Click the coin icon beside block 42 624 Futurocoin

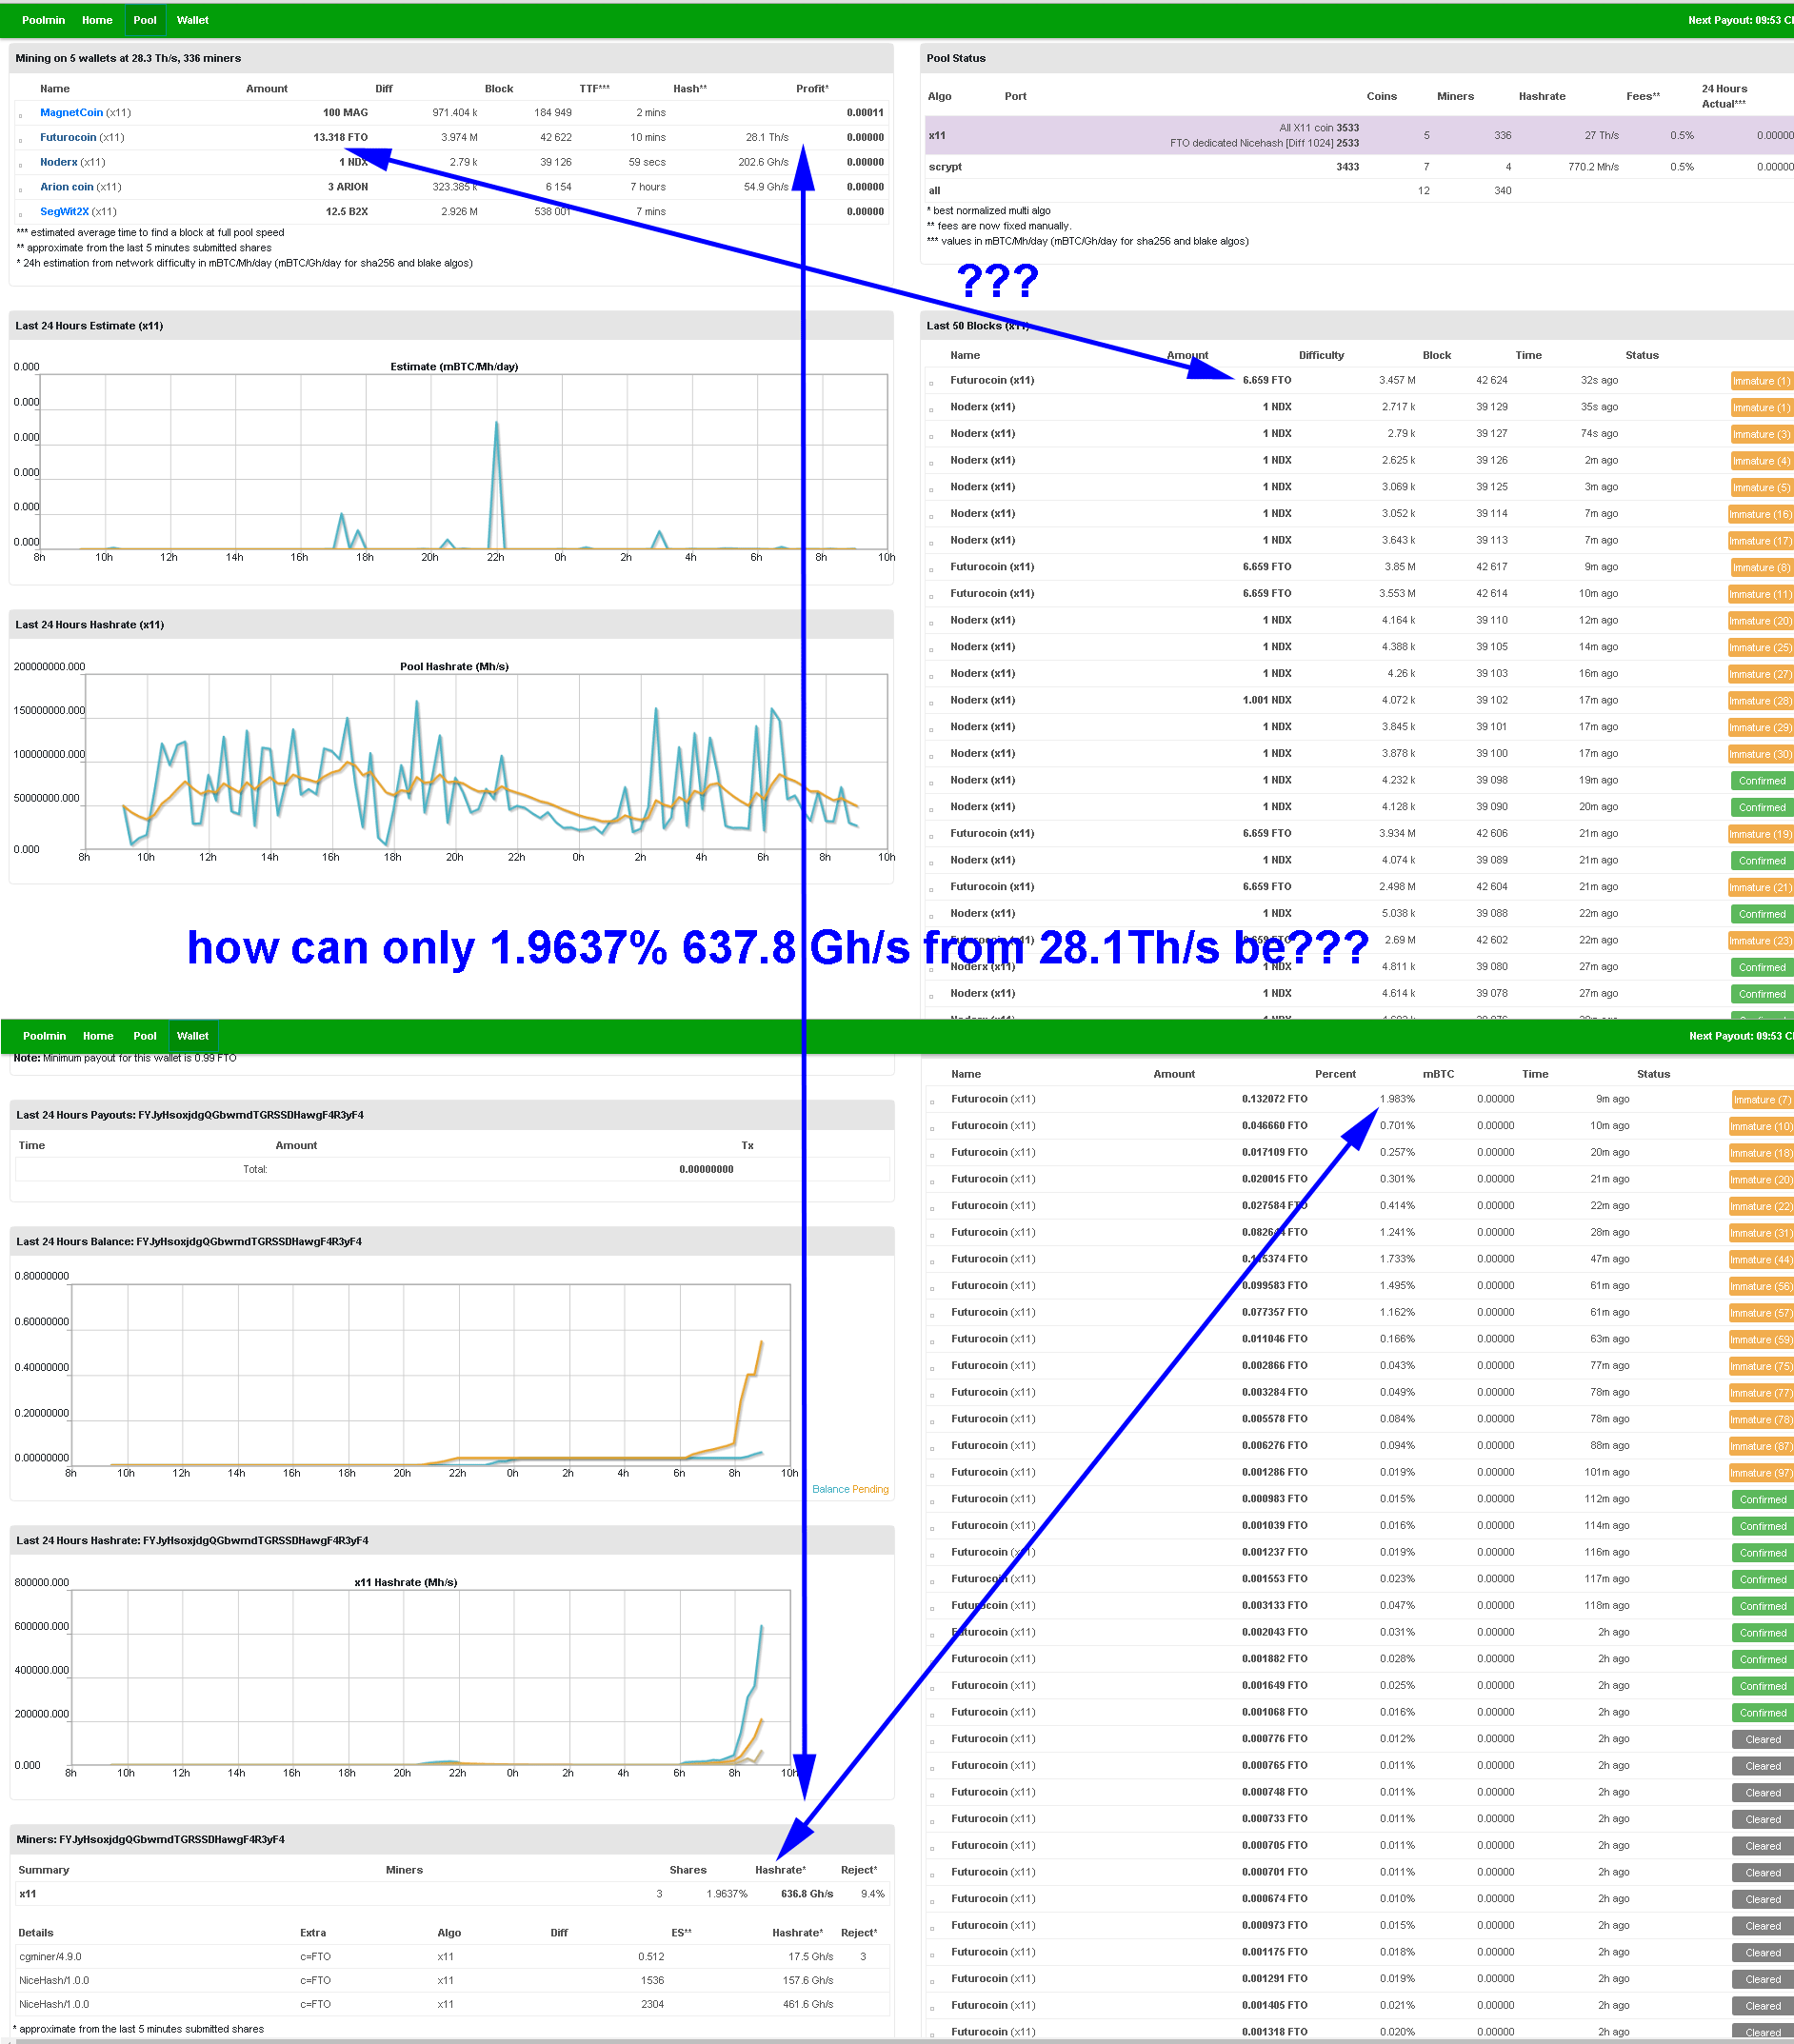tap(931, 382)
